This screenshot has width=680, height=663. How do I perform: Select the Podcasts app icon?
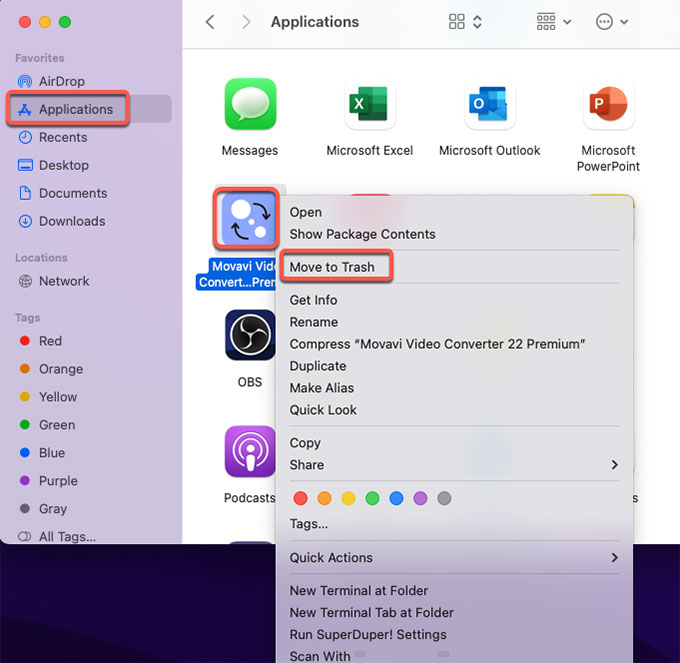250,451
